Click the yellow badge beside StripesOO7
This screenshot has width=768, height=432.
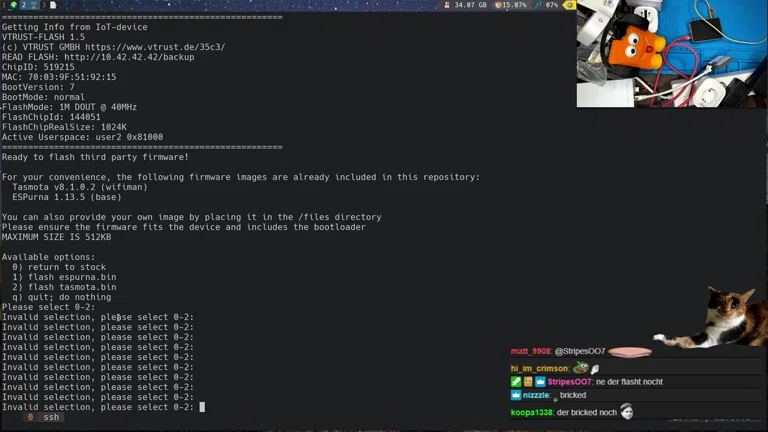pyautogui.click(x=528, y=382)
